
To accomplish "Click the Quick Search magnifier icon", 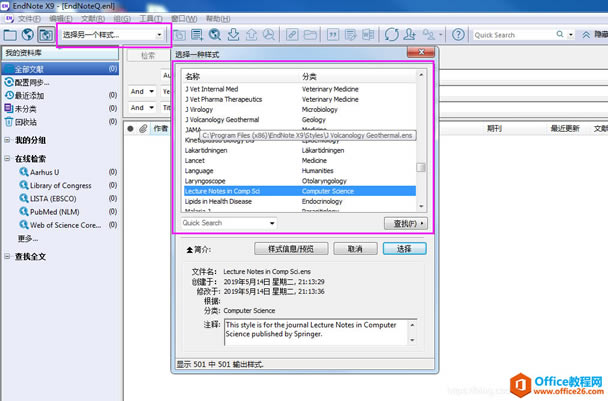I will pyautogui.click(x=560, y=35).
